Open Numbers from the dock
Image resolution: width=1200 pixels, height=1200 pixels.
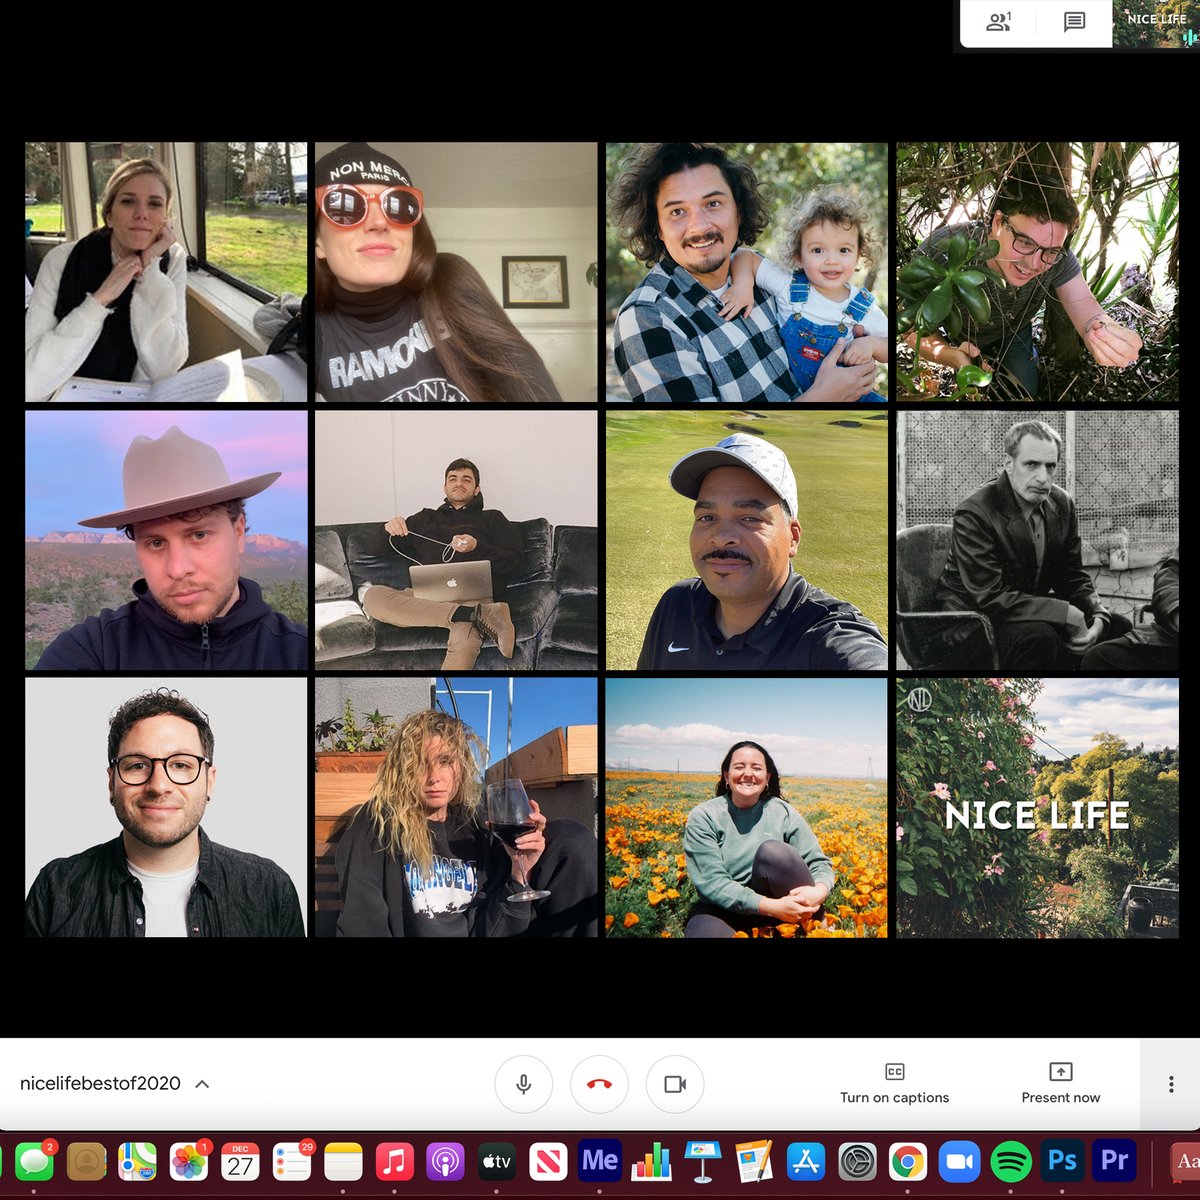[651, 1161]
